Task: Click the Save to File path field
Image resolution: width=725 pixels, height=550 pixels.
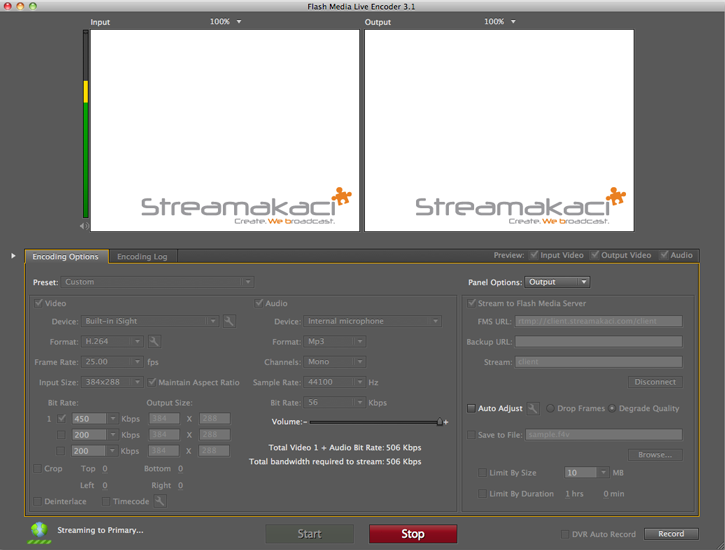Action: (604, 435)
